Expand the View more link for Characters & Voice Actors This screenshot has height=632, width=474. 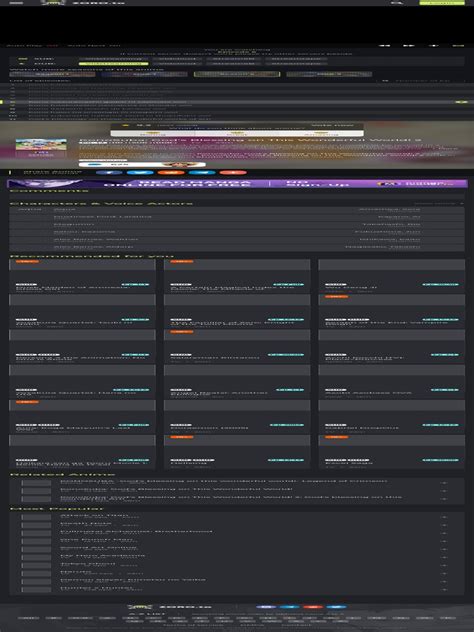tap(439, 204)
